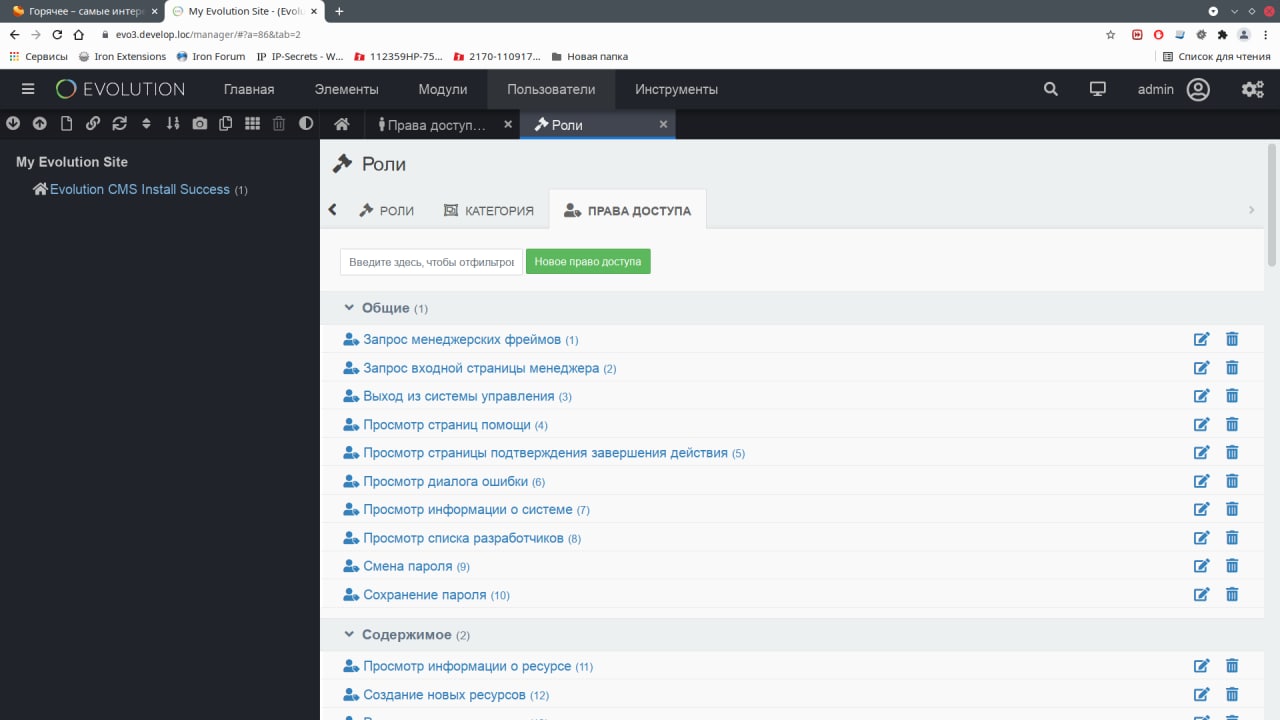1280x720 pixels.
Task: Collapse the 'Содержимое' category
Action: click(x=349, y=634)
